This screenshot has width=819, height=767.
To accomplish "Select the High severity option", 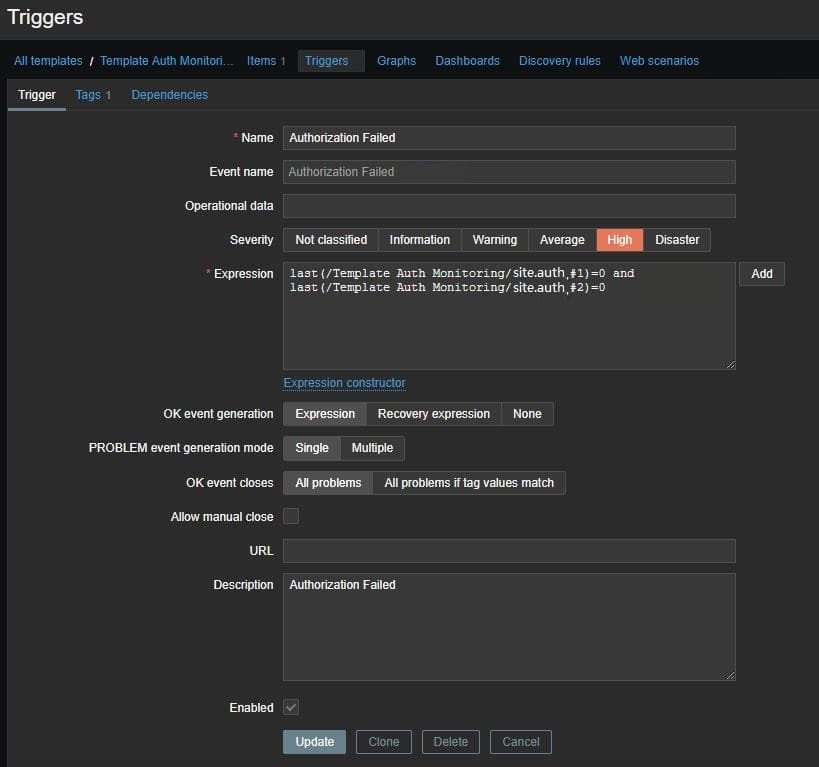I will pos(619,240).
